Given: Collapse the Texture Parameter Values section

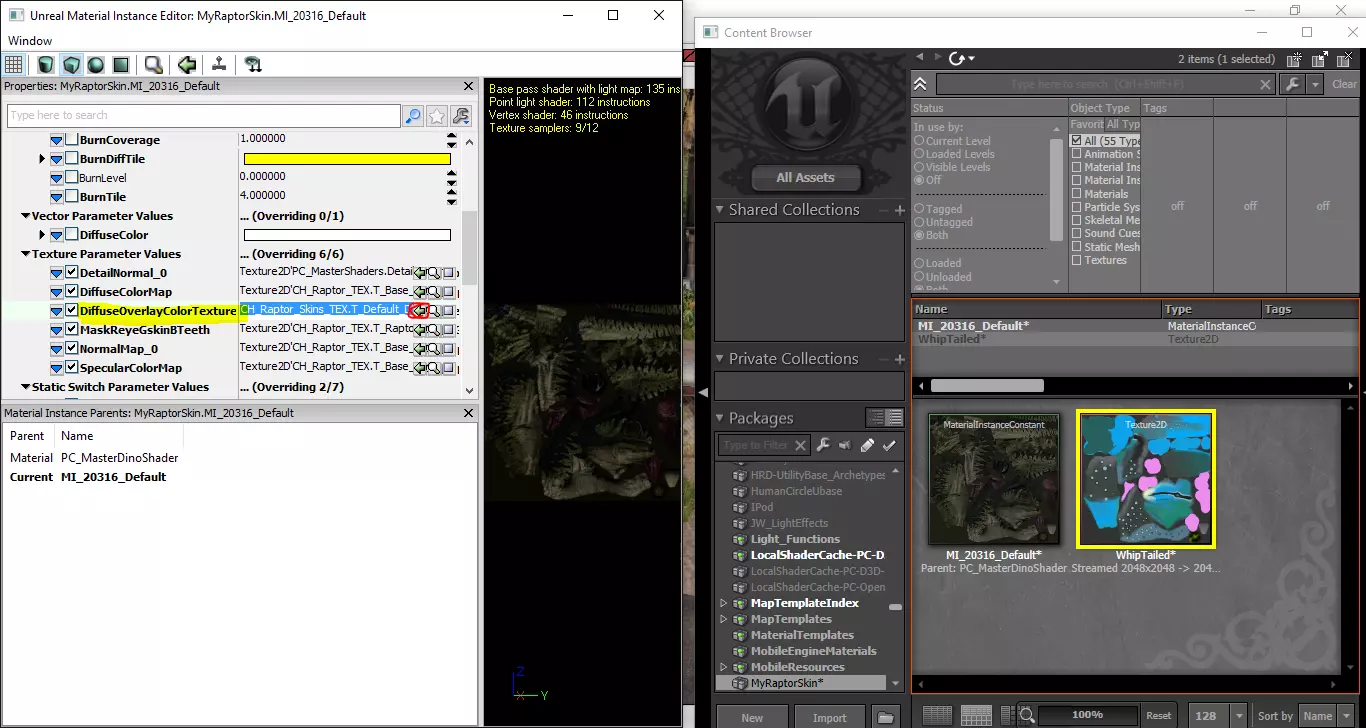Looking at the screenshot, I should click(25, 254).
